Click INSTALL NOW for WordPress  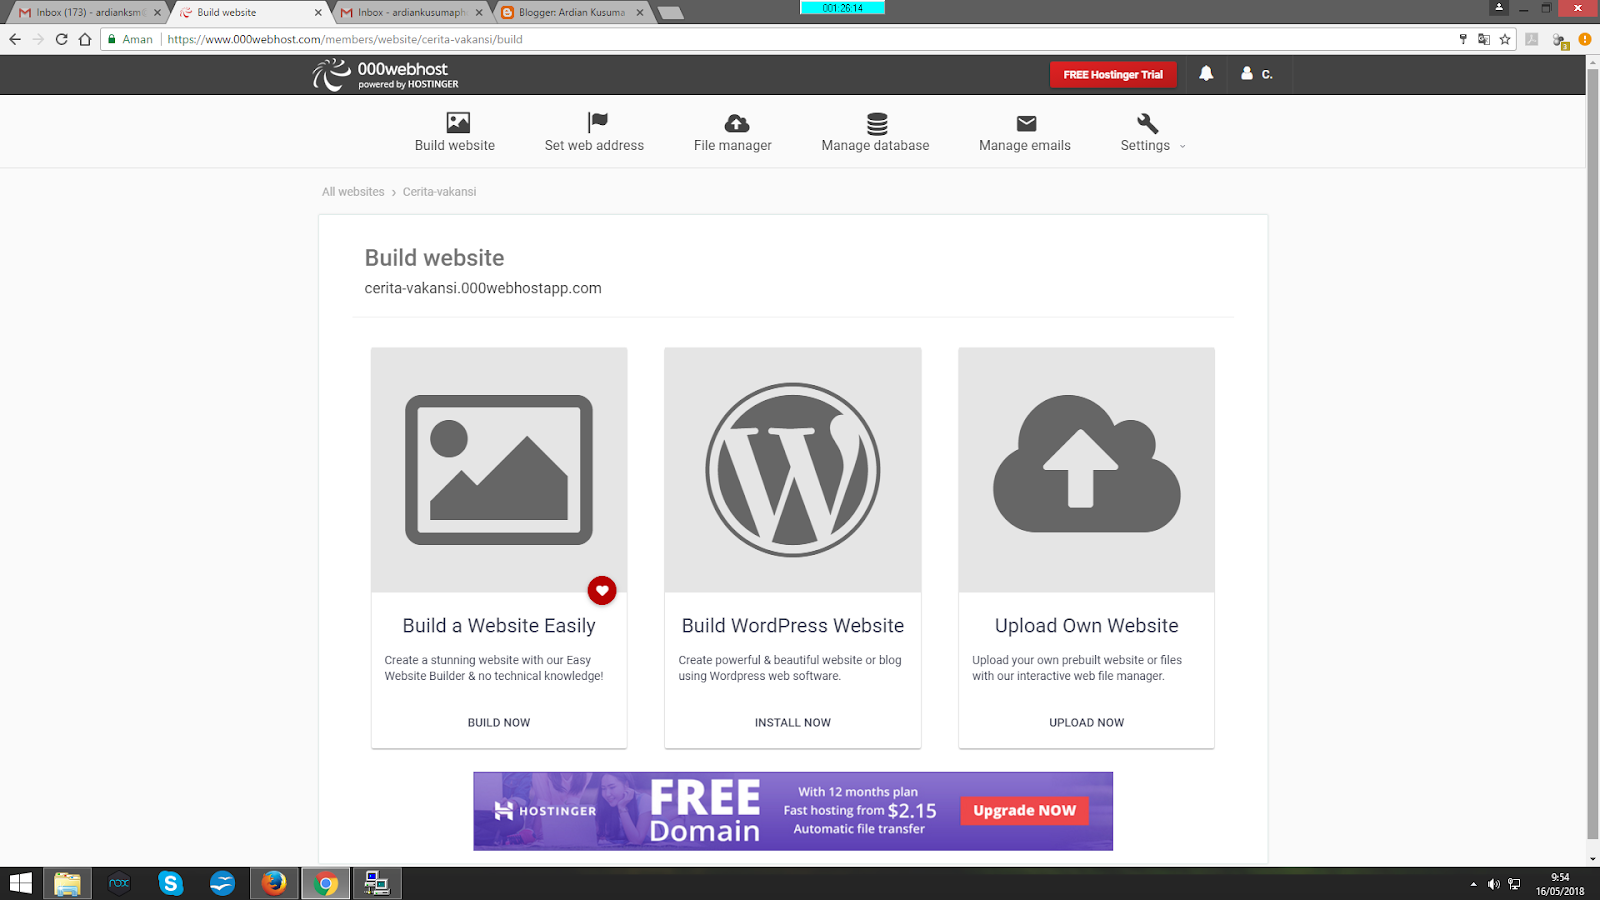(793, 722)
